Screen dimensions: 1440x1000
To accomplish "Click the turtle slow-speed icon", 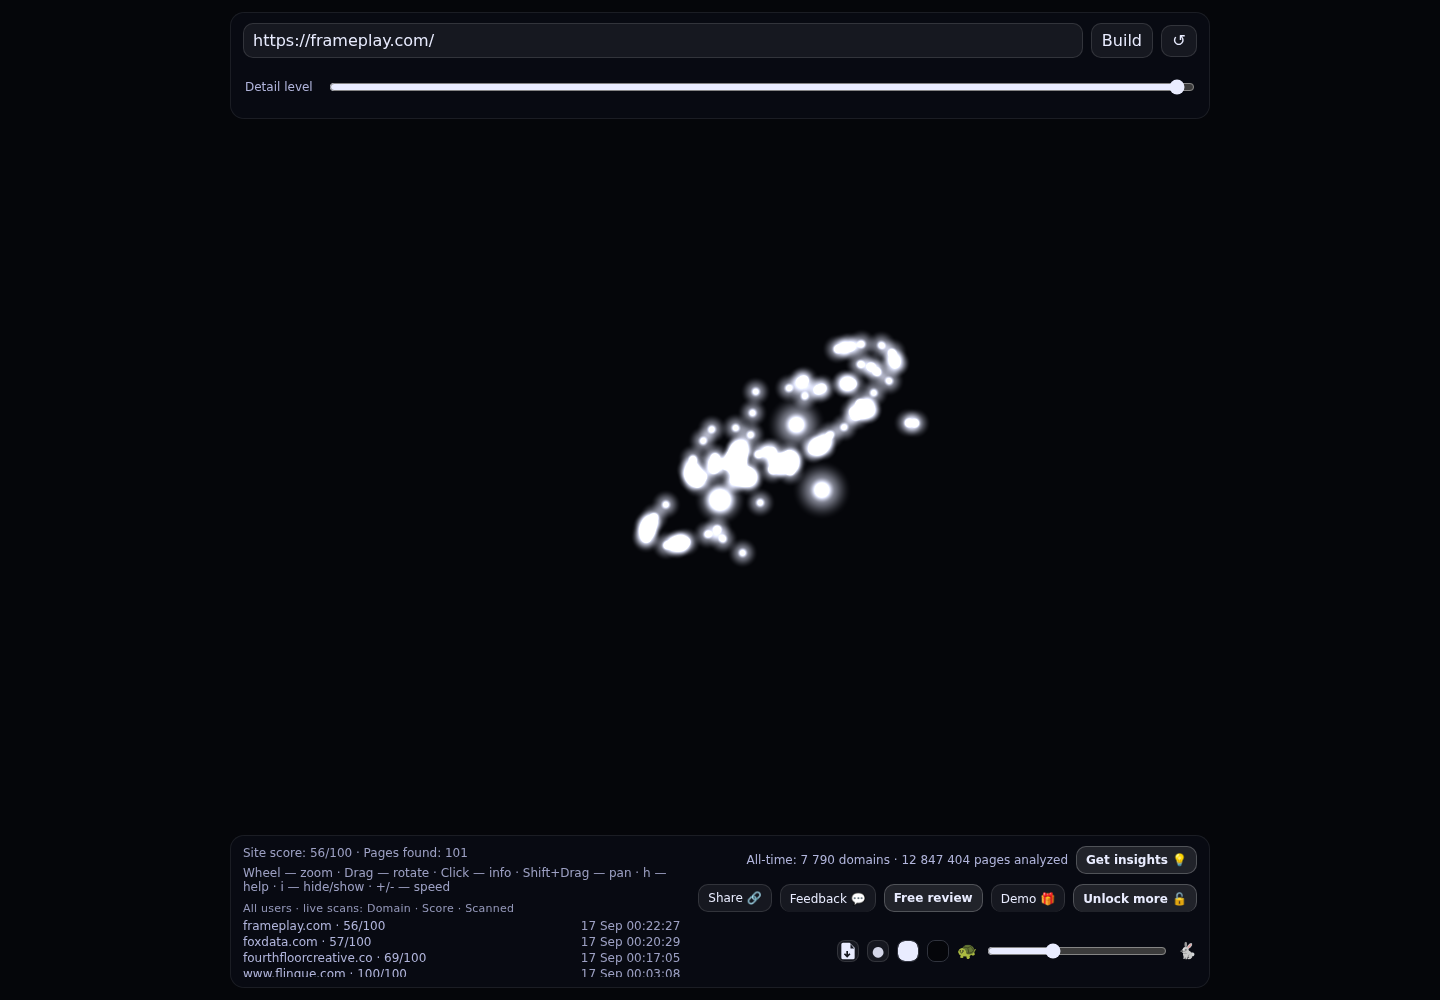I will point(966,951).
